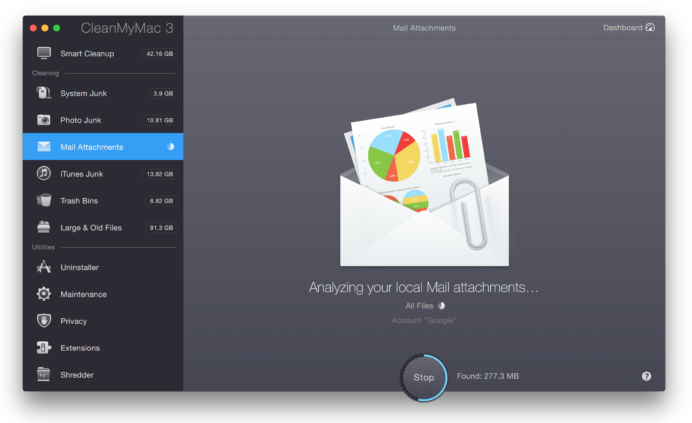Viewport: 692px width, 423px height.
Task: Select System Junk in sidebar
Action: 103,93
